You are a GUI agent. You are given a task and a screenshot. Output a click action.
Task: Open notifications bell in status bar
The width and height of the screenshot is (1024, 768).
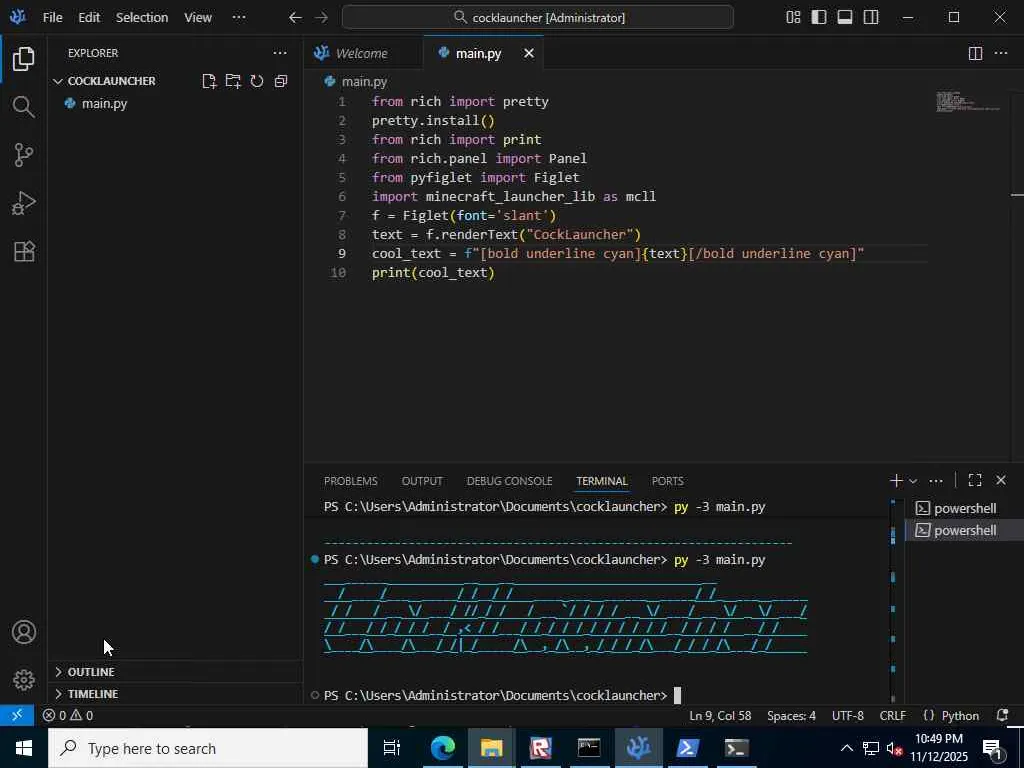coord(1002,716)
